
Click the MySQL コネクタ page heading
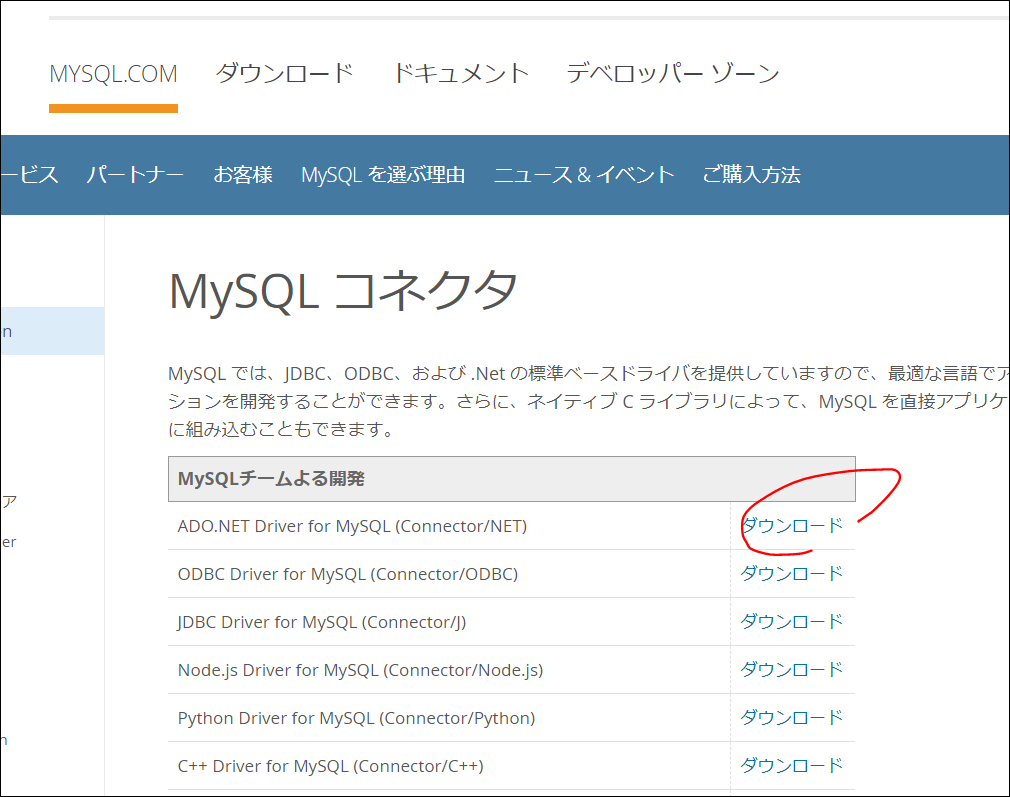point(343,291)
